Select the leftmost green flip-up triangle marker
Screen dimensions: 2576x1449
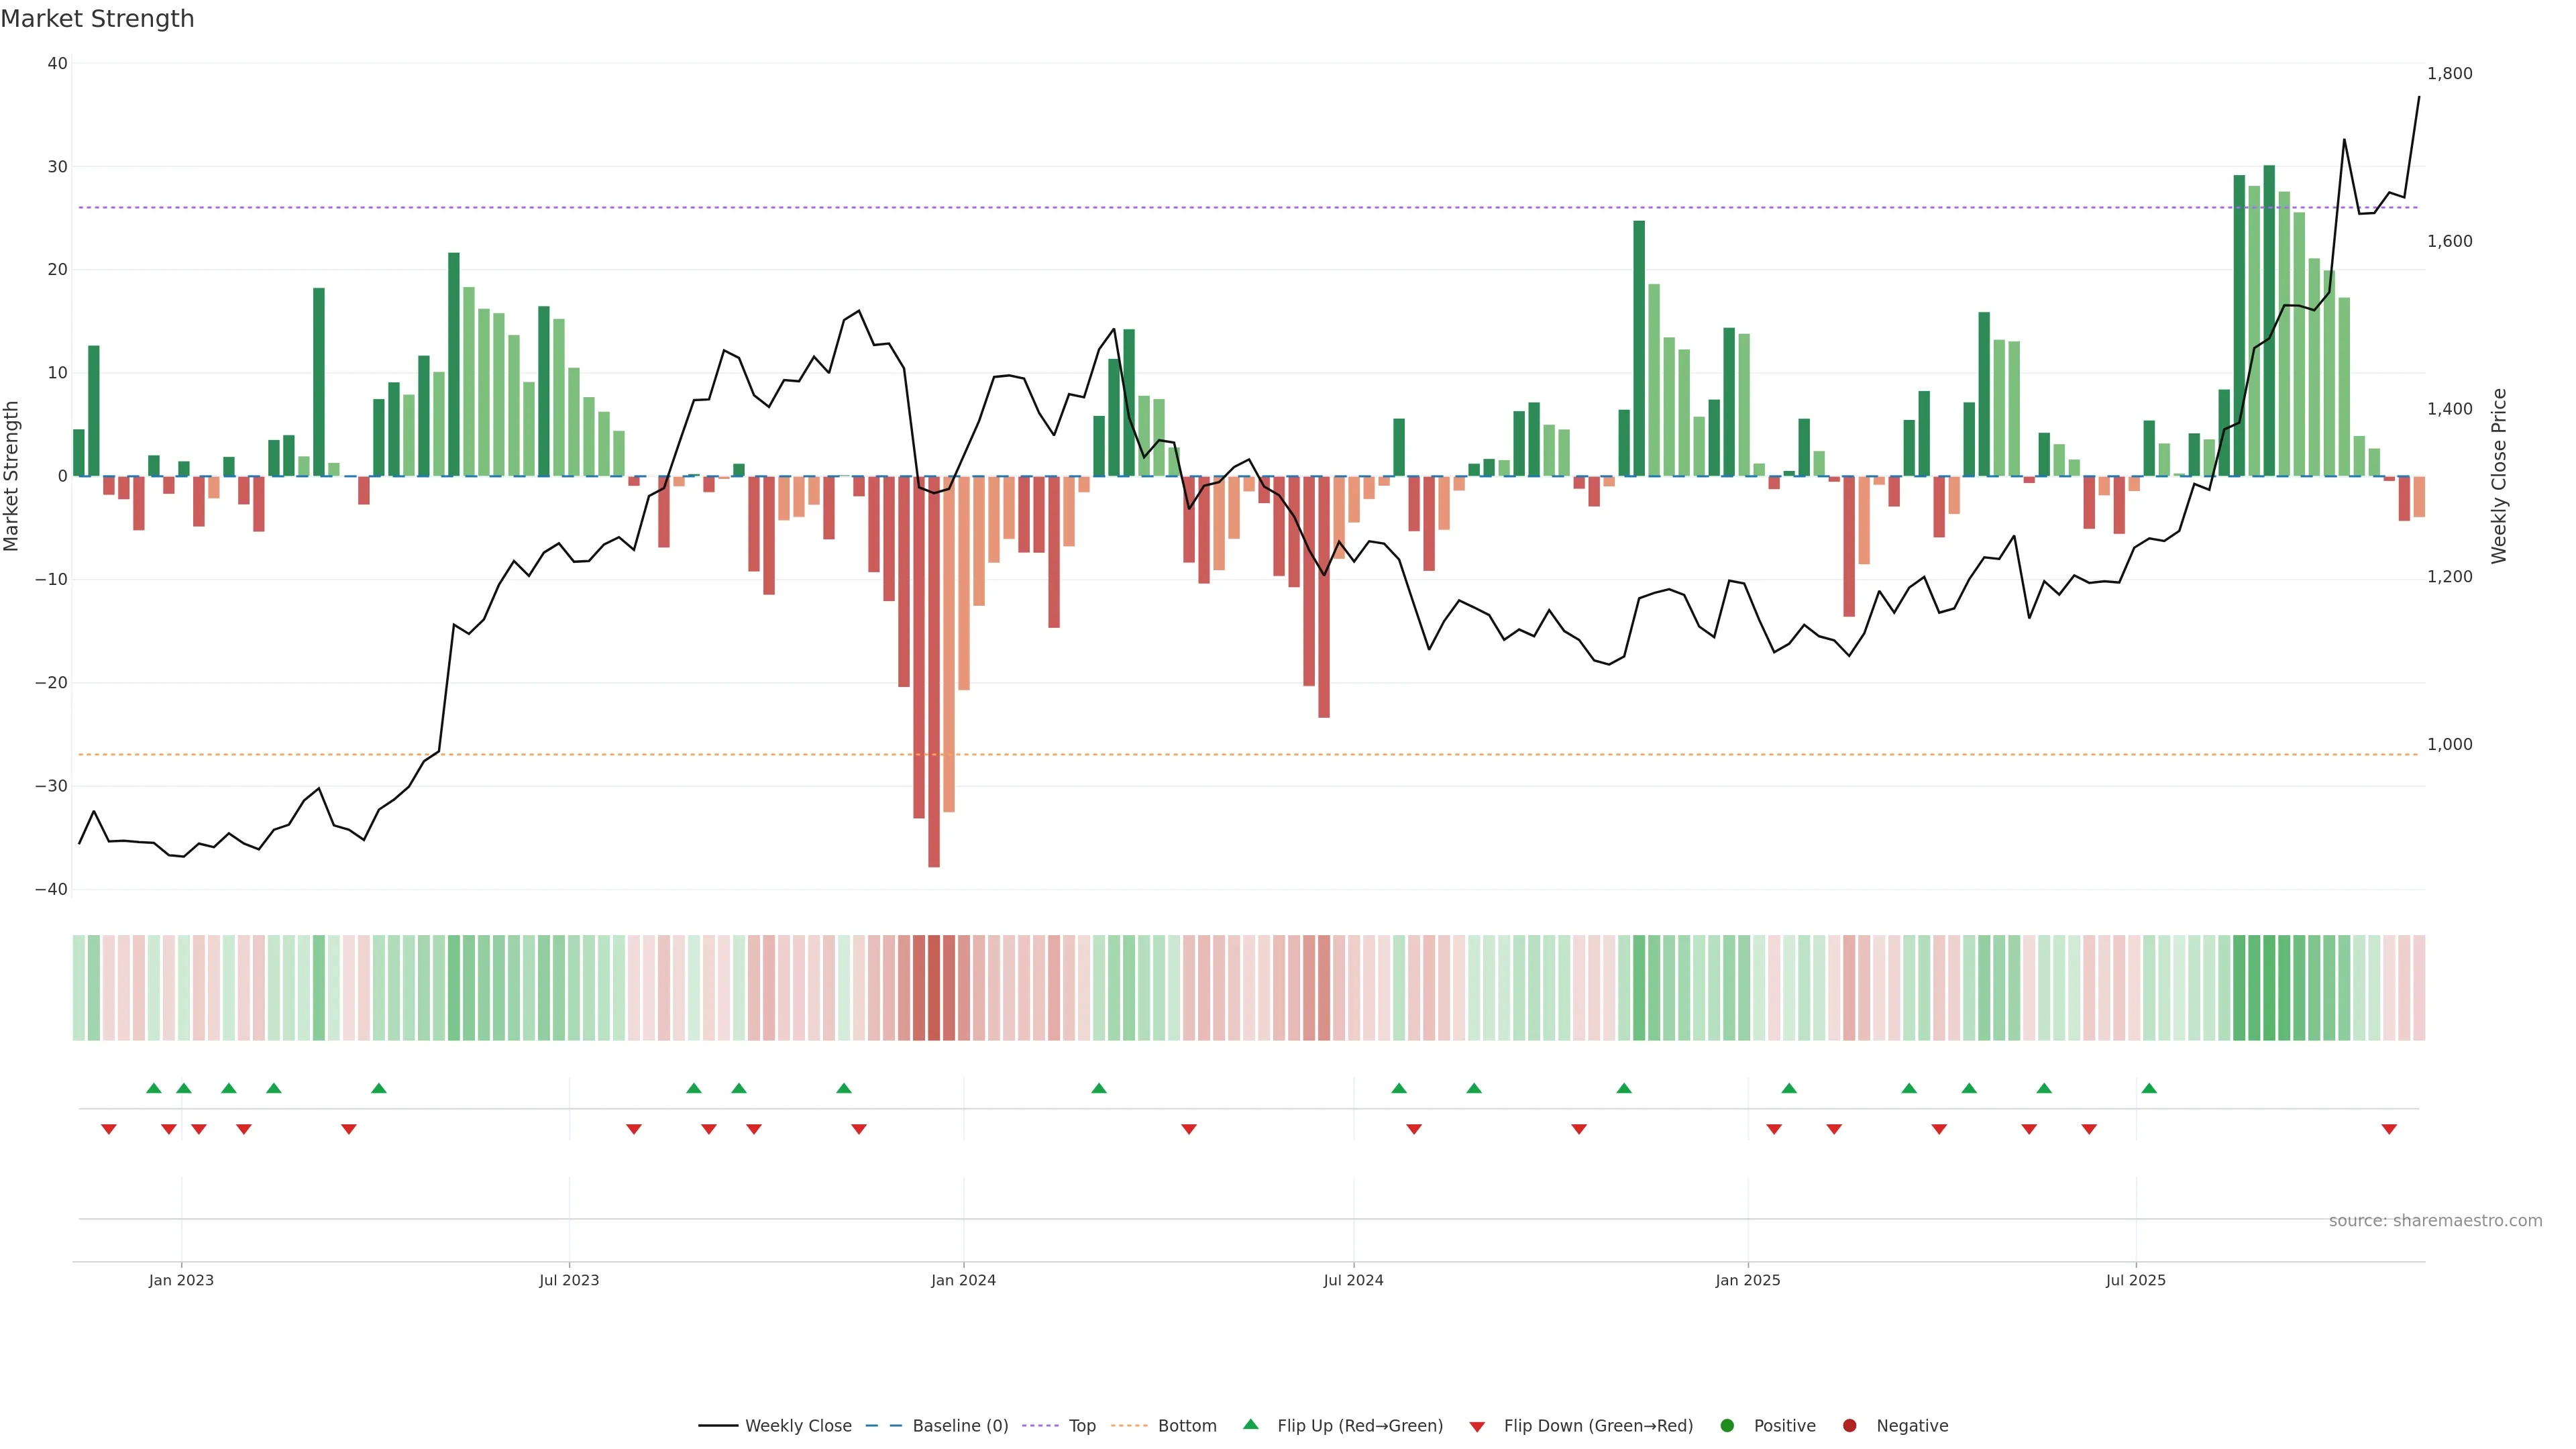[x=154, y=1088]
